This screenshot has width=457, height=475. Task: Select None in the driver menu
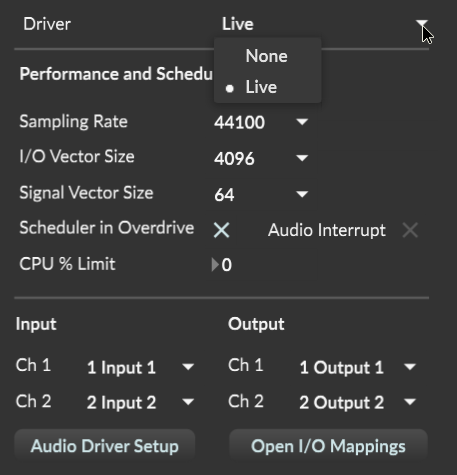coord(267,56)
